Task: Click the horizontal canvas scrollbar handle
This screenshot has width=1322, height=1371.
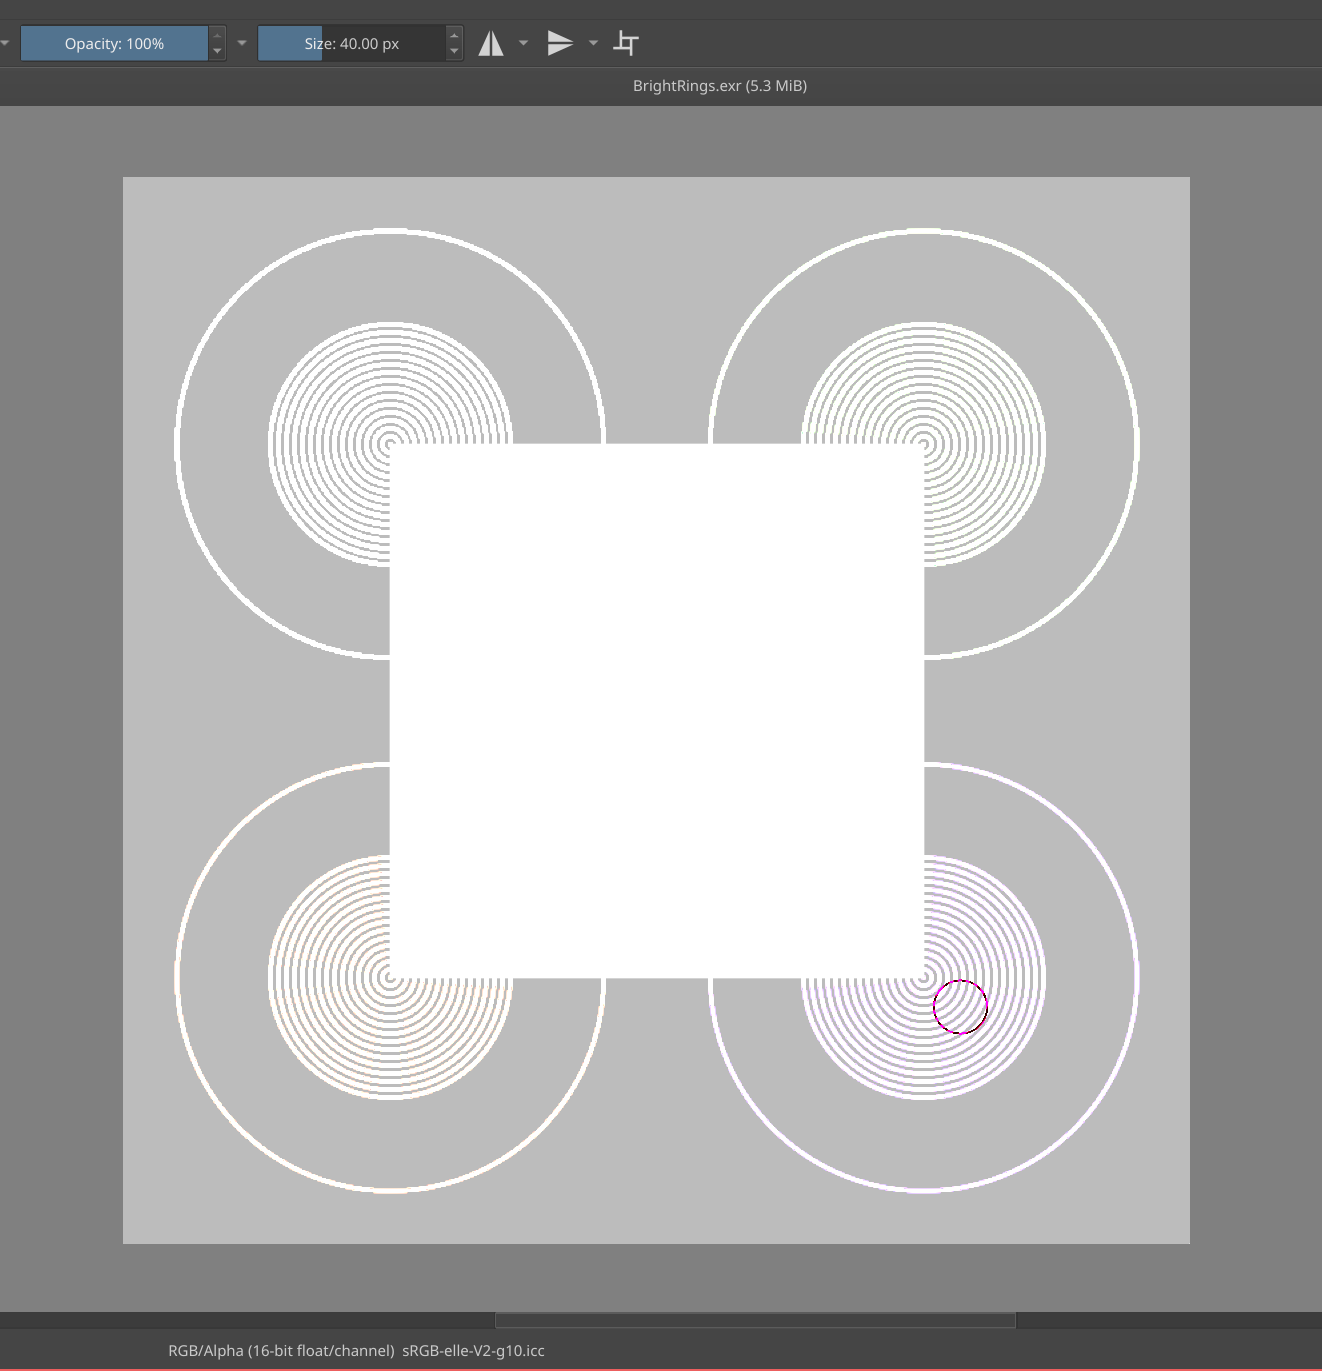Action: point(755,1320)
